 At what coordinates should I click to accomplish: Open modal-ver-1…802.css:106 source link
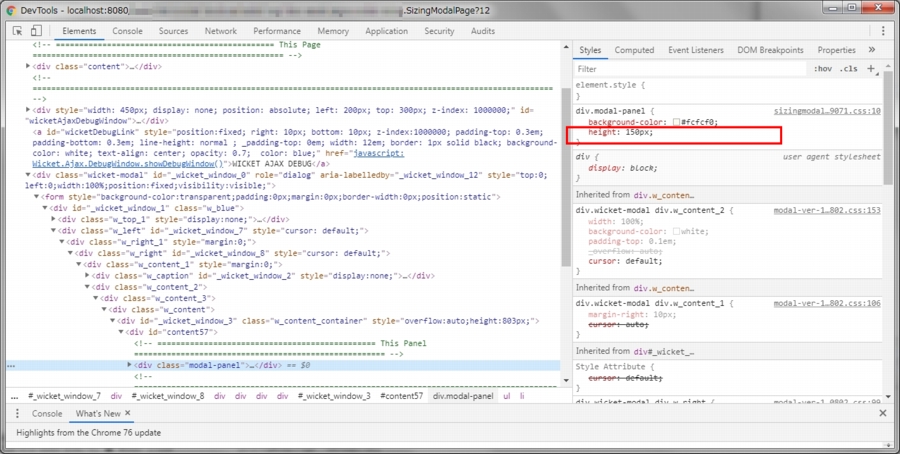tap(827, 303)
